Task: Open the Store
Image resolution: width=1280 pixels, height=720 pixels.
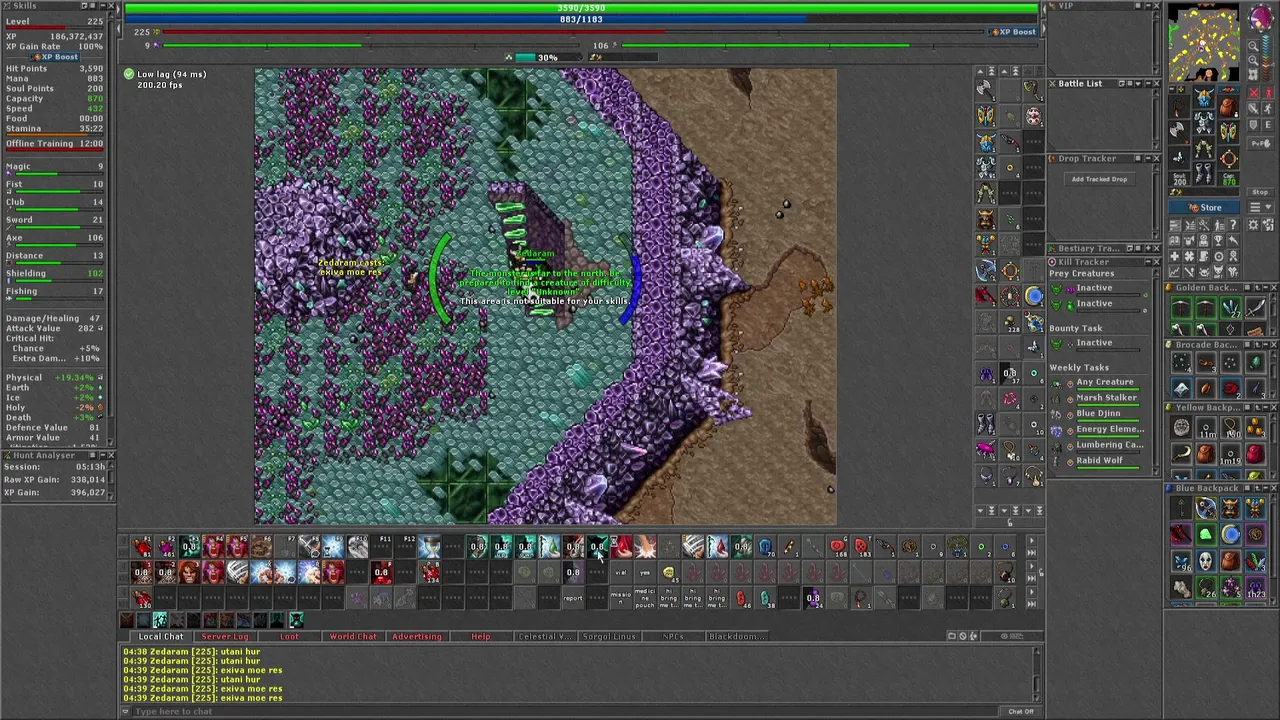Action: (1204, 207)
